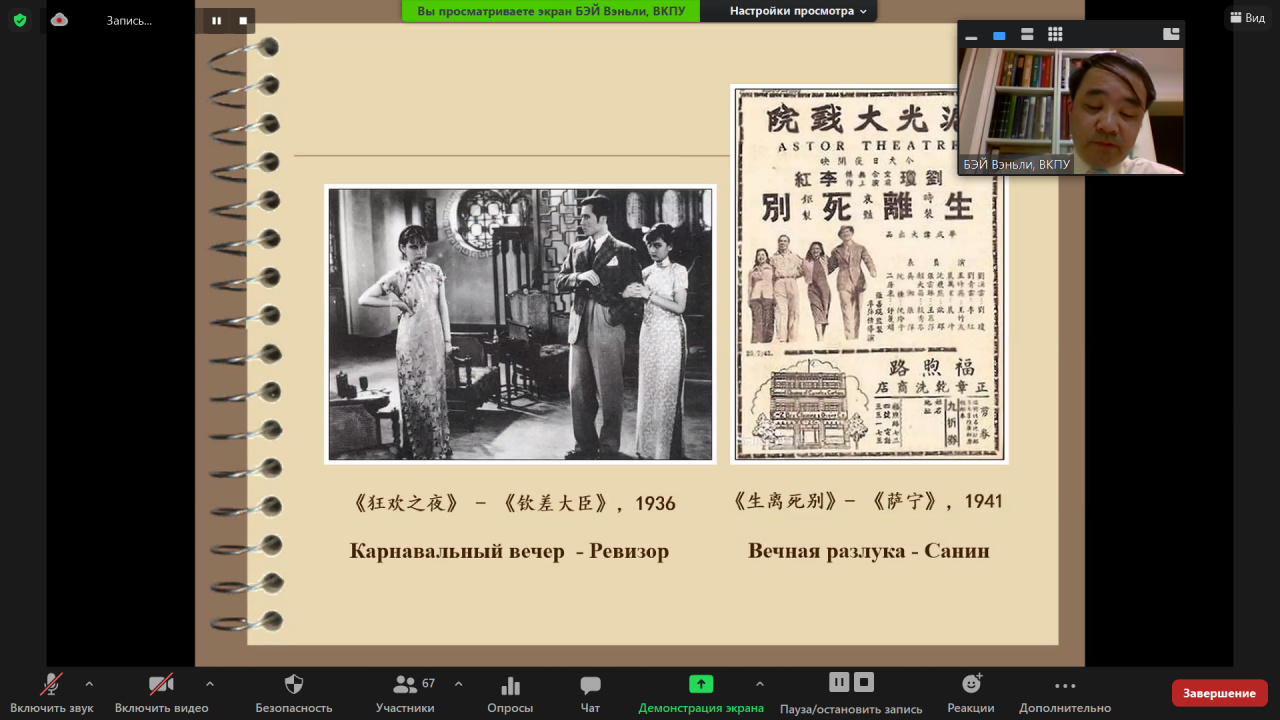The width and height of the screenshot is (1280, 720).
Task: Stop recording using top-left stop button
Action: click(243, 20)
